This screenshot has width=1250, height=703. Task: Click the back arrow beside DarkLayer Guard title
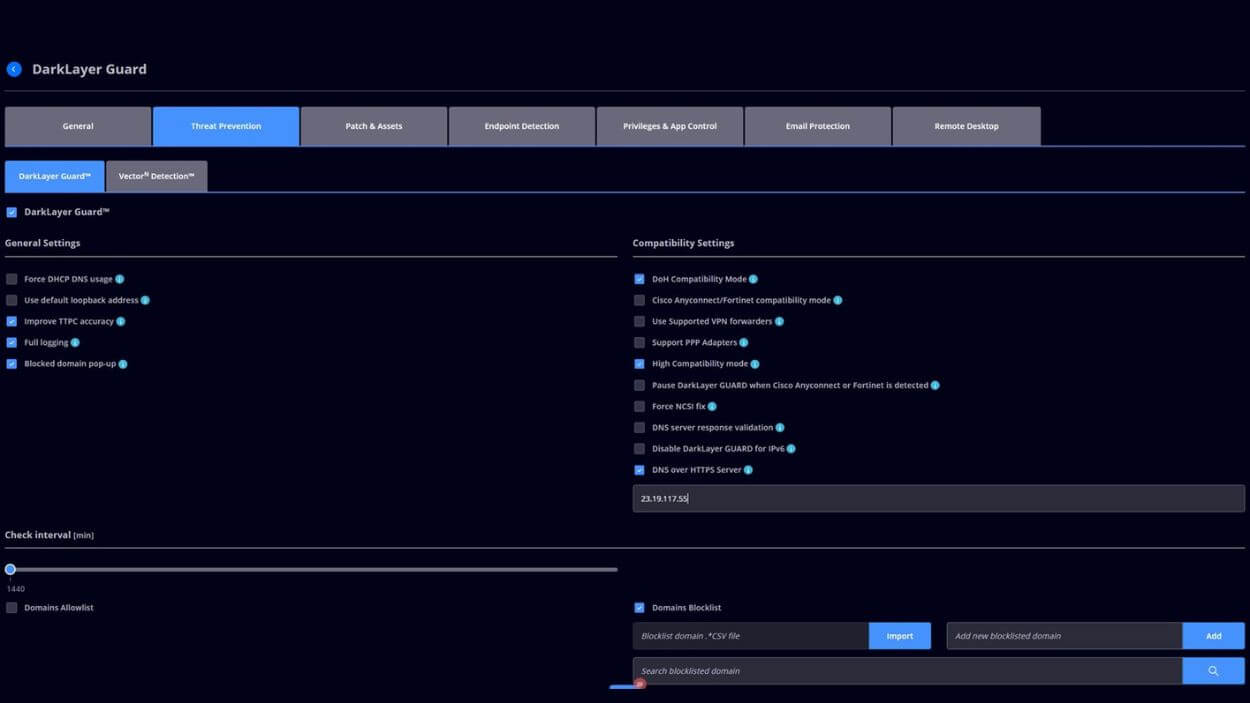click(14, 69)
